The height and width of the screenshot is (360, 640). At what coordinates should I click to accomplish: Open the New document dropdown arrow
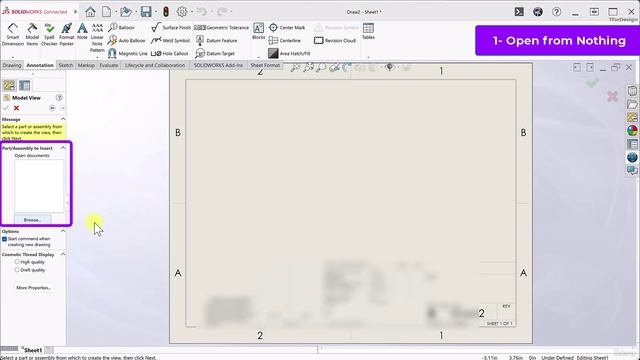click(x=116, y=12)
